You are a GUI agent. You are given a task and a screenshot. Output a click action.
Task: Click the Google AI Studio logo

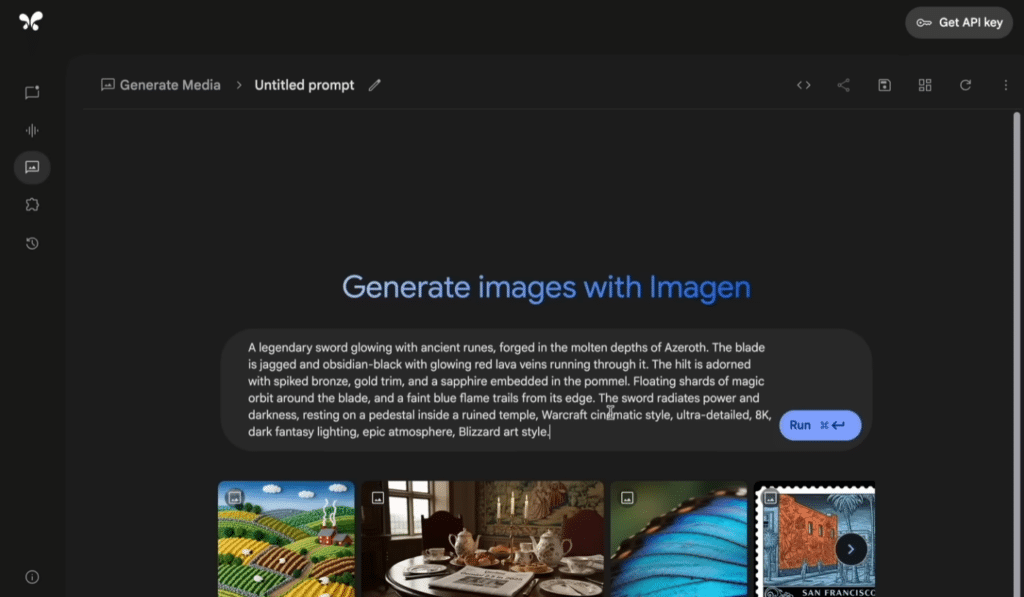(31, 21)
